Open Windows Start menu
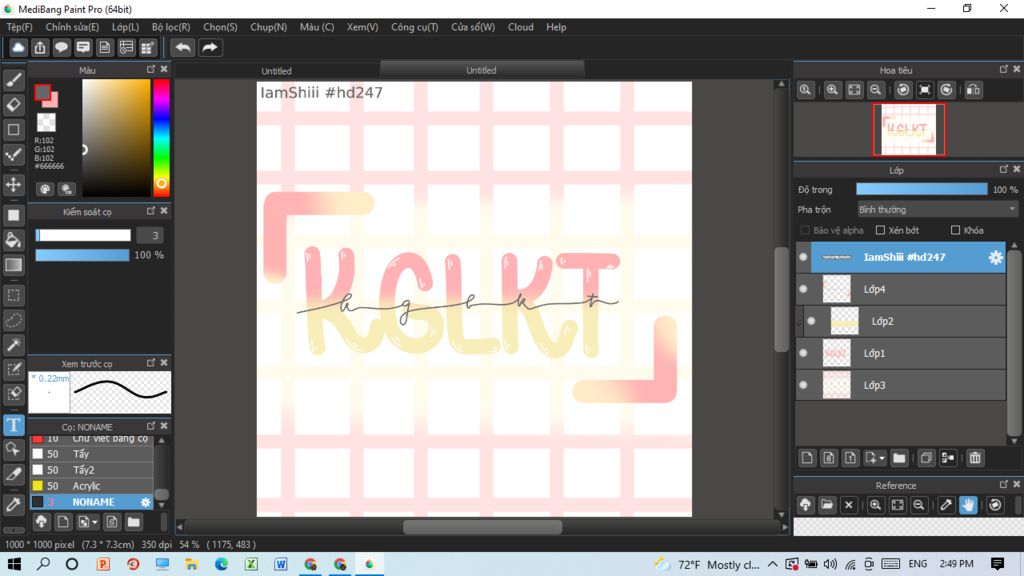 coord(14,564)
